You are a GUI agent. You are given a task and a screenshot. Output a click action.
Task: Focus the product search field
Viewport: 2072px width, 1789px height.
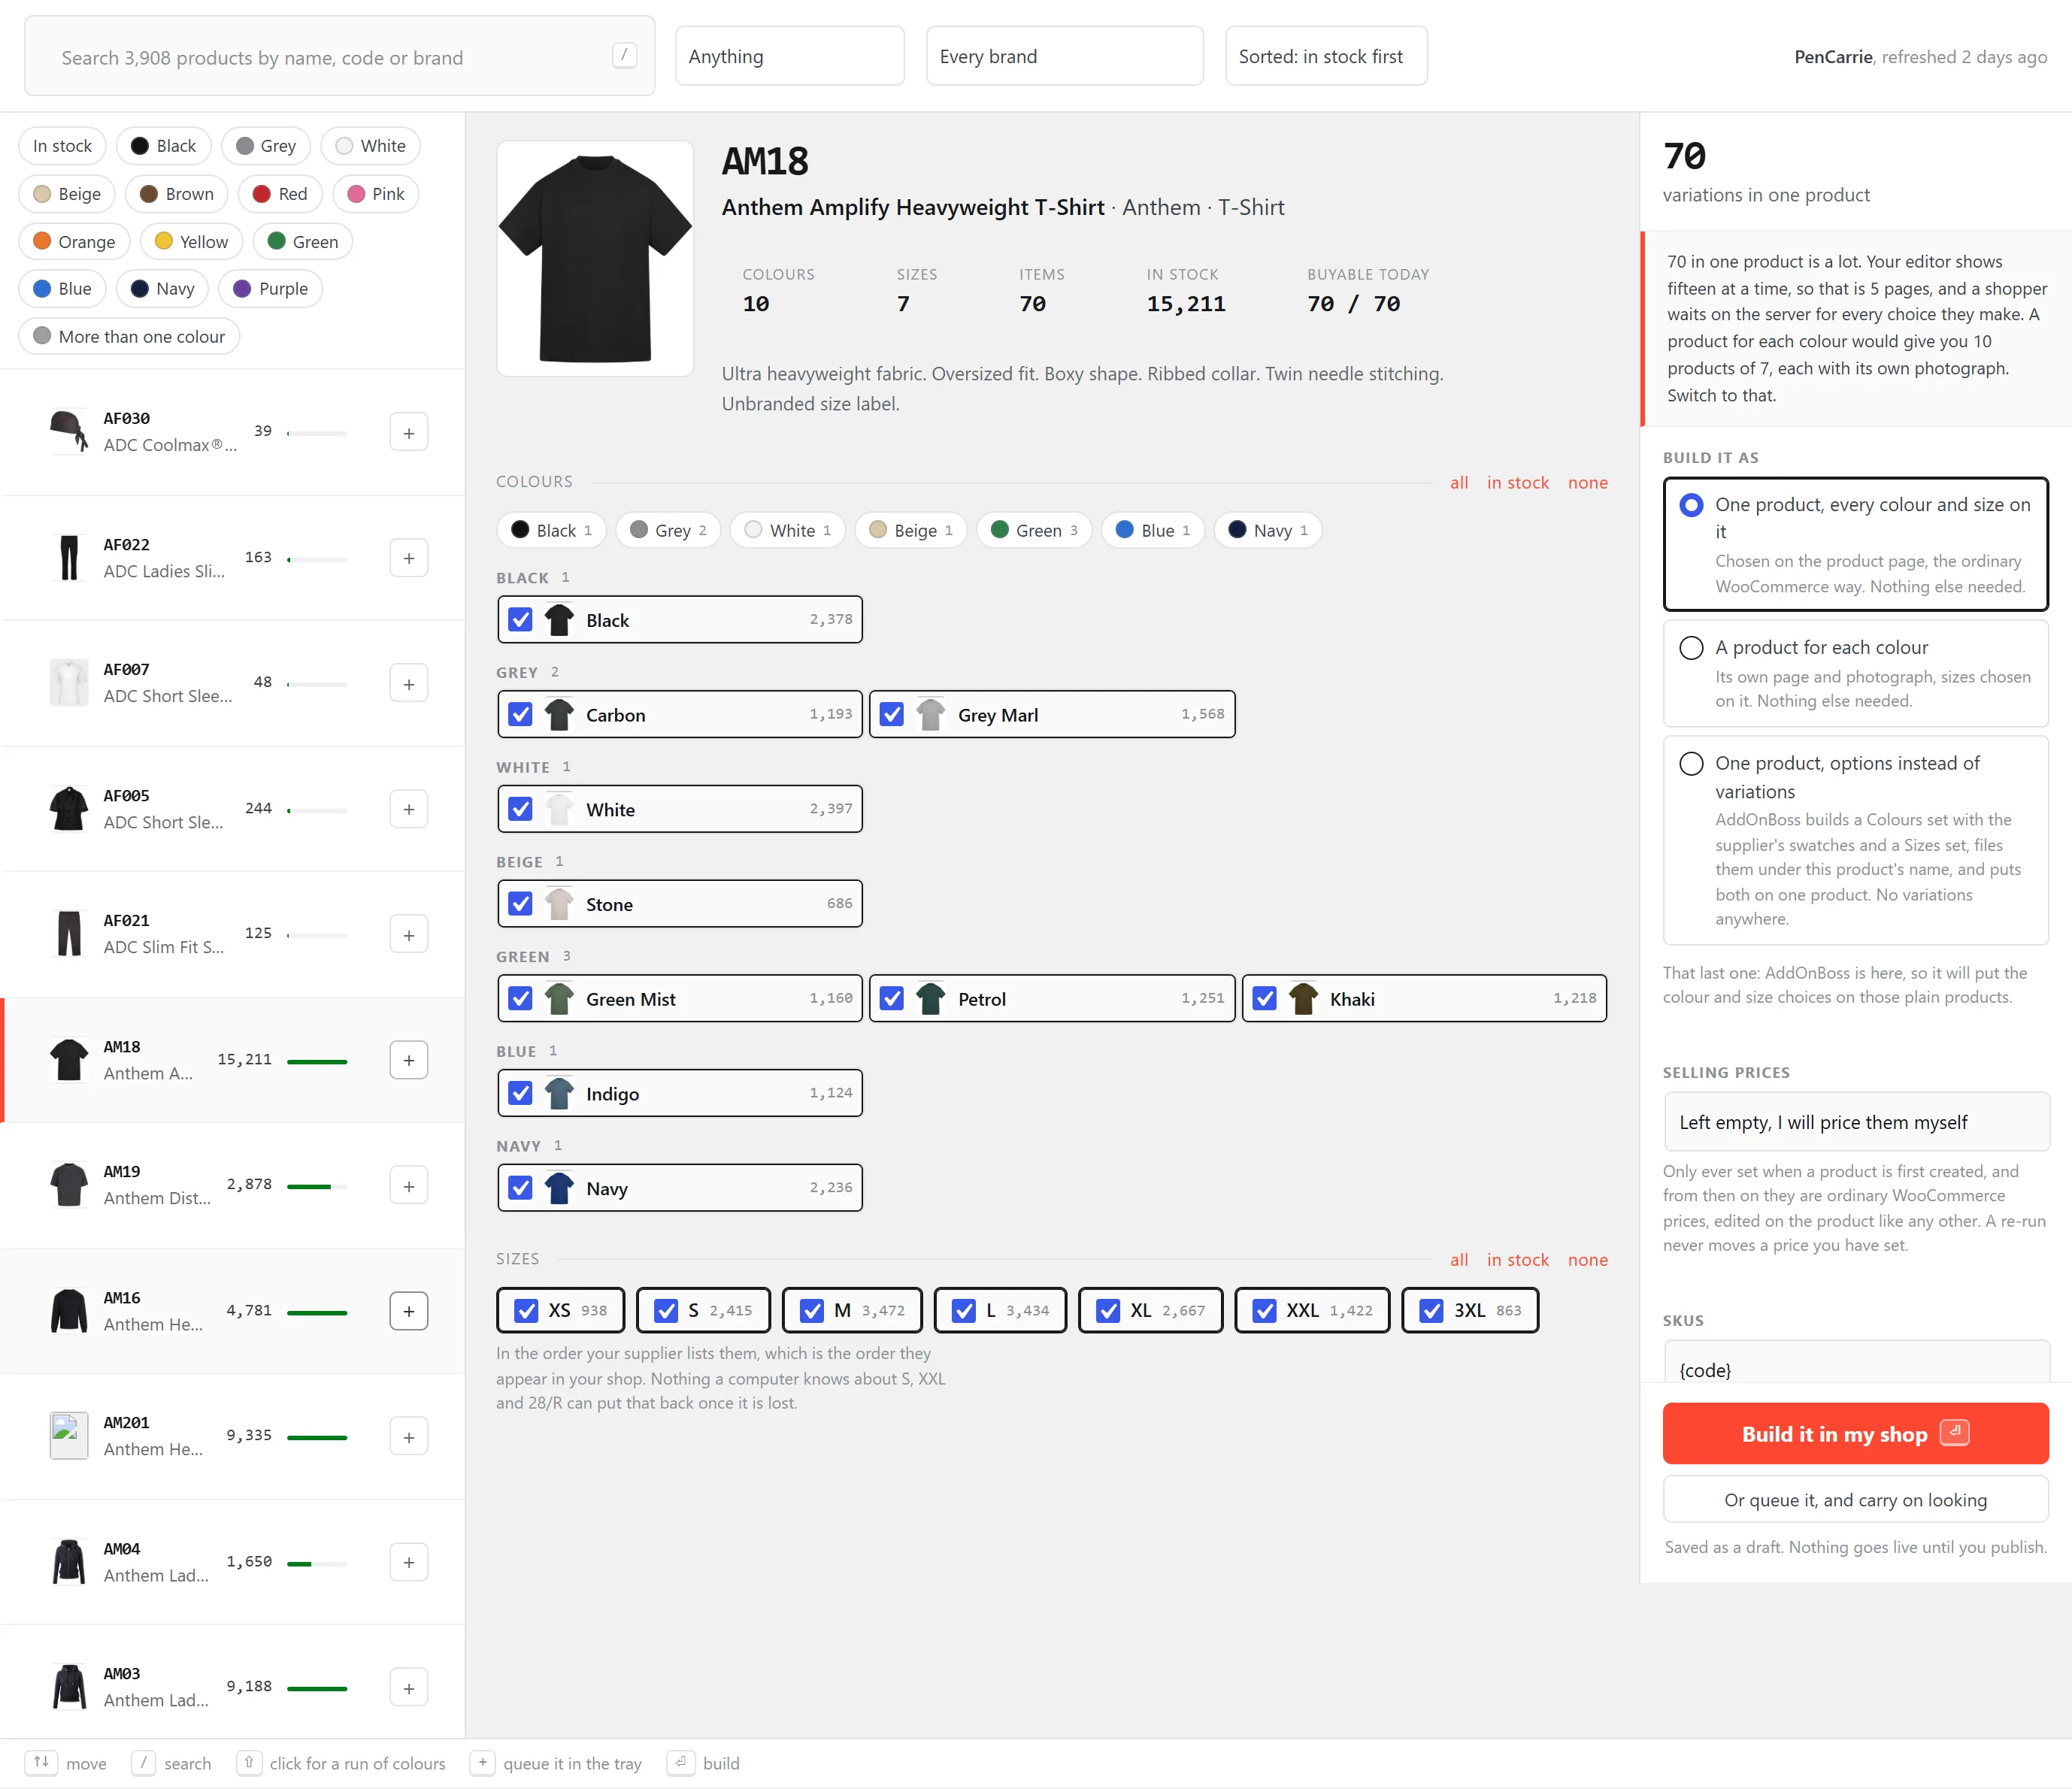pyautogui.click(x=339, y=57)
